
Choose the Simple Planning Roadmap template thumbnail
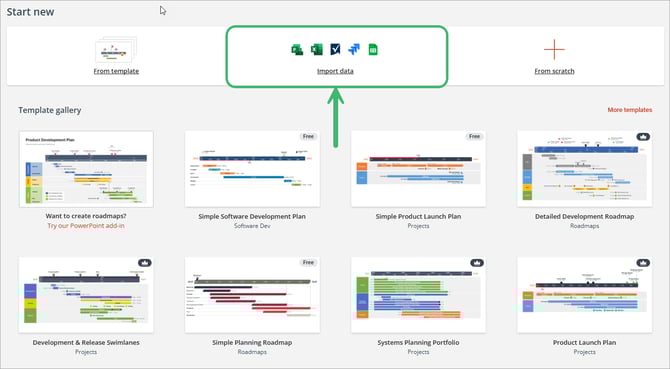click(x=252, y=295)
